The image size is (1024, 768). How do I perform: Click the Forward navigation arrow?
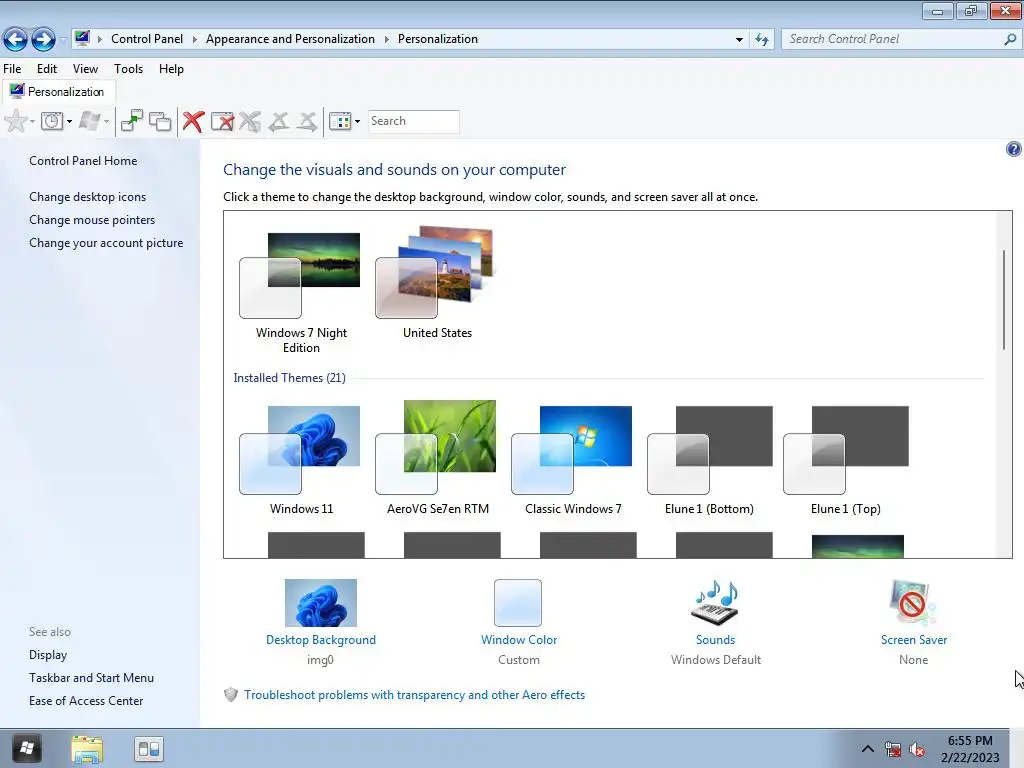click(43, 39)
